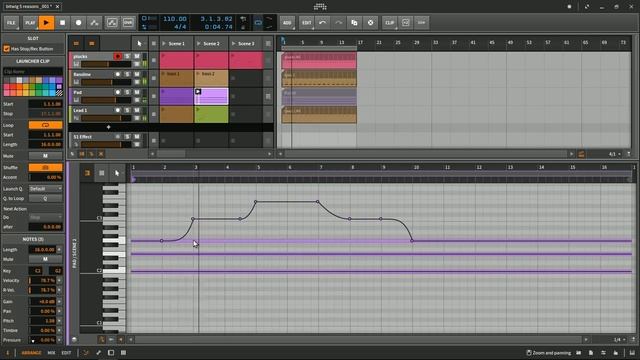Screen dimensions: 640x360
Task: Solo the Bassline track
Action: (127, 74)
